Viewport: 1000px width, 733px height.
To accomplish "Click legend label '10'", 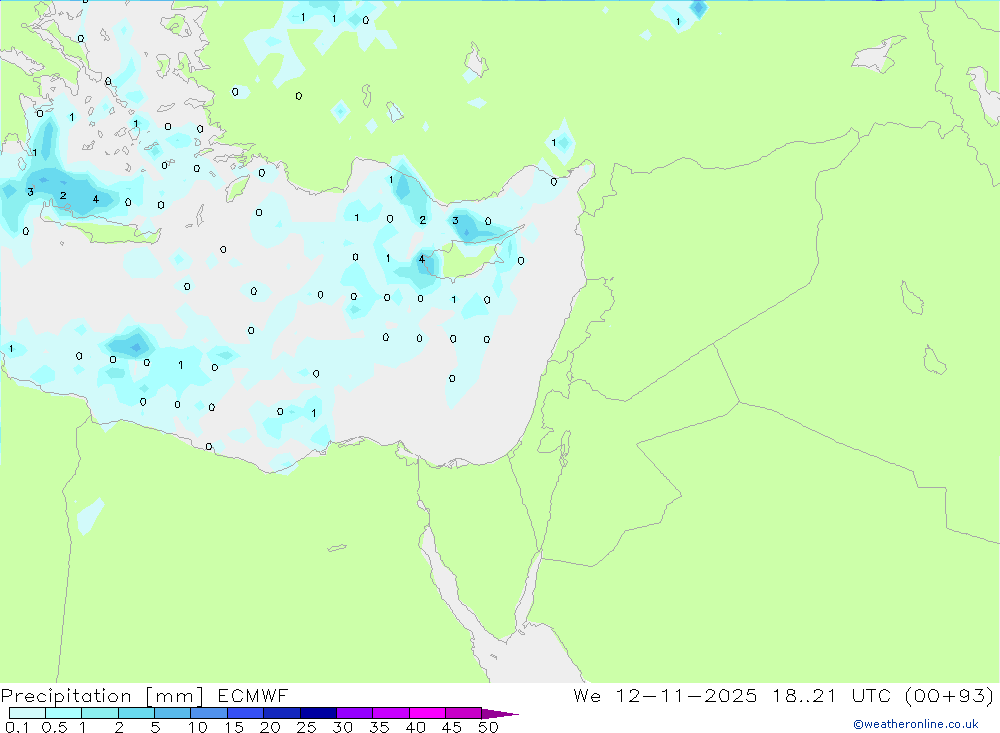I will point(198,727).
